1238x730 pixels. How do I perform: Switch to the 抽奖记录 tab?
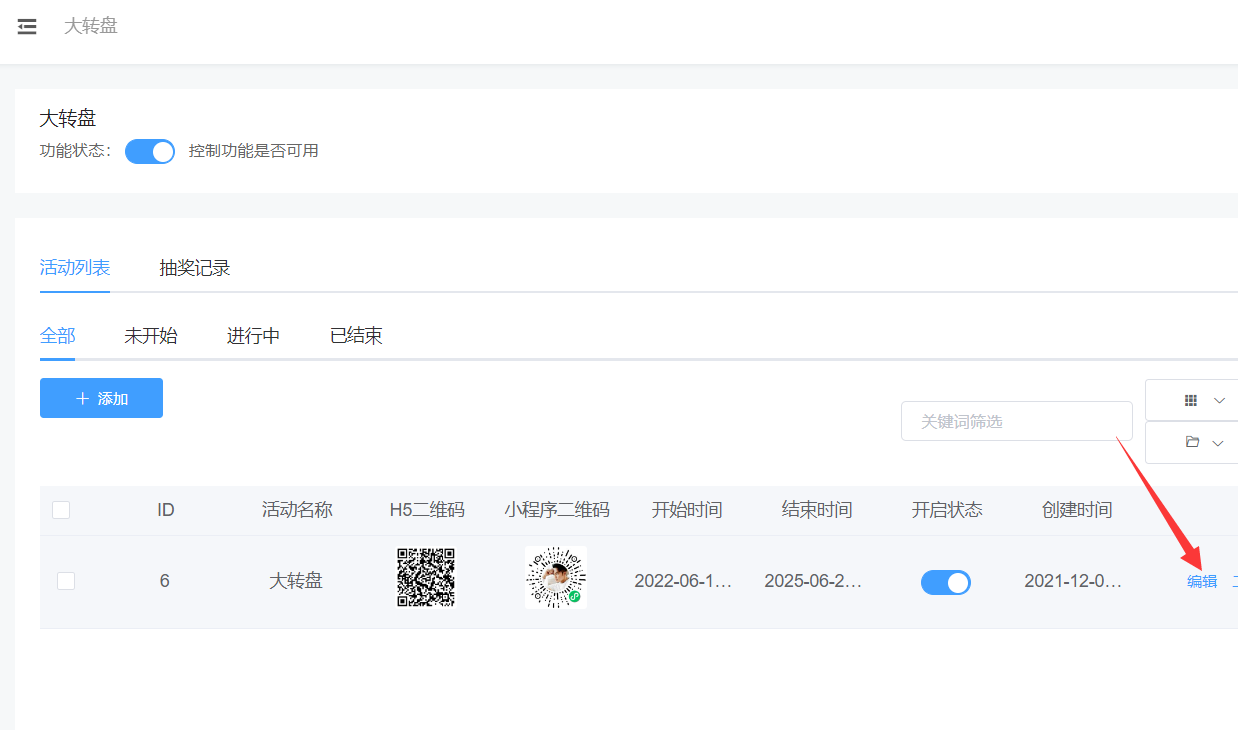point(195,268)
